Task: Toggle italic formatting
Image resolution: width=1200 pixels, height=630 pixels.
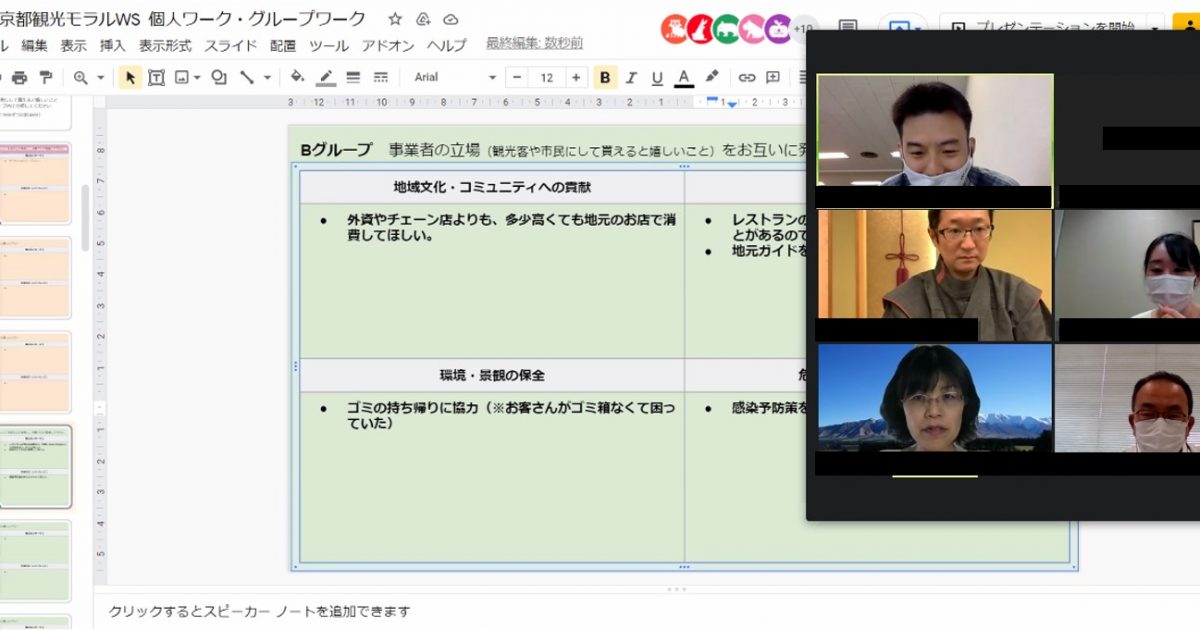Action: pos(631,77)
